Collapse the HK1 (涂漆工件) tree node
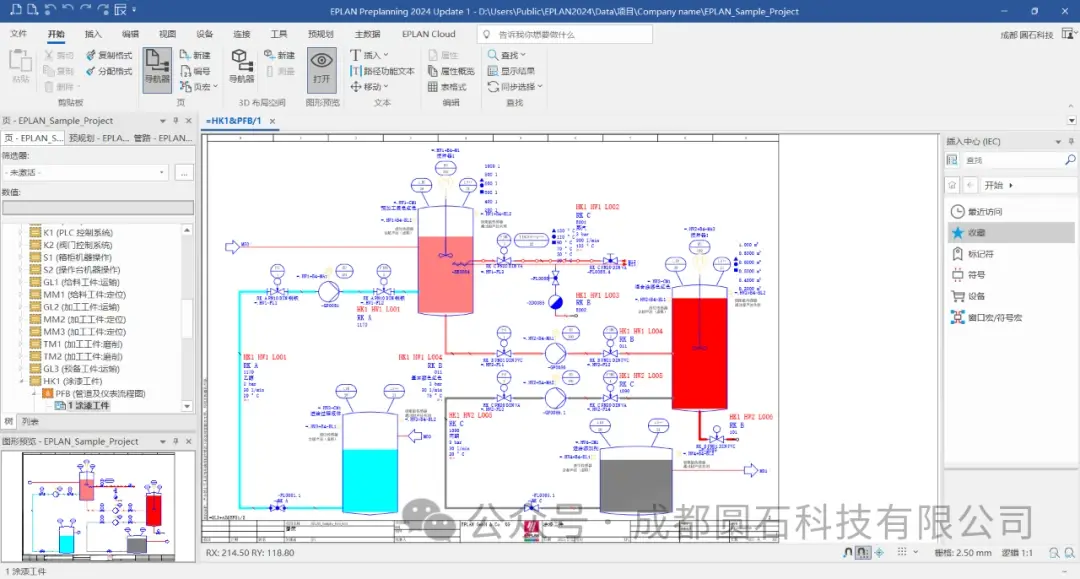This screenshot has width=1080, height=579. (x=22, y=381)
